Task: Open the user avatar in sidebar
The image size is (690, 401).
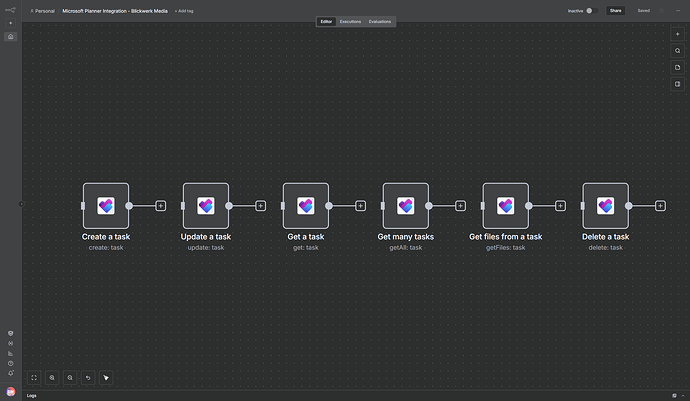Action: click(x=11, y=392)
